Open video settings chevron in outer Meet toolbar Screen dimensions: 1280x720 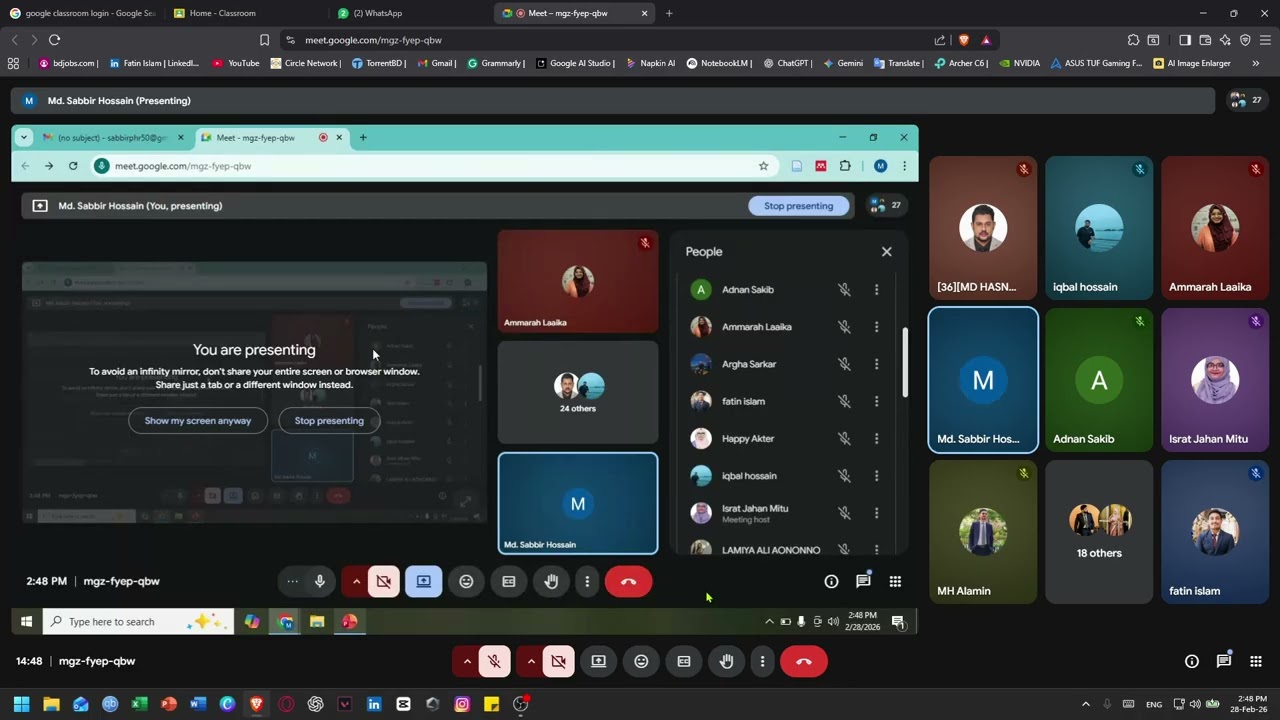coord(531,661)
